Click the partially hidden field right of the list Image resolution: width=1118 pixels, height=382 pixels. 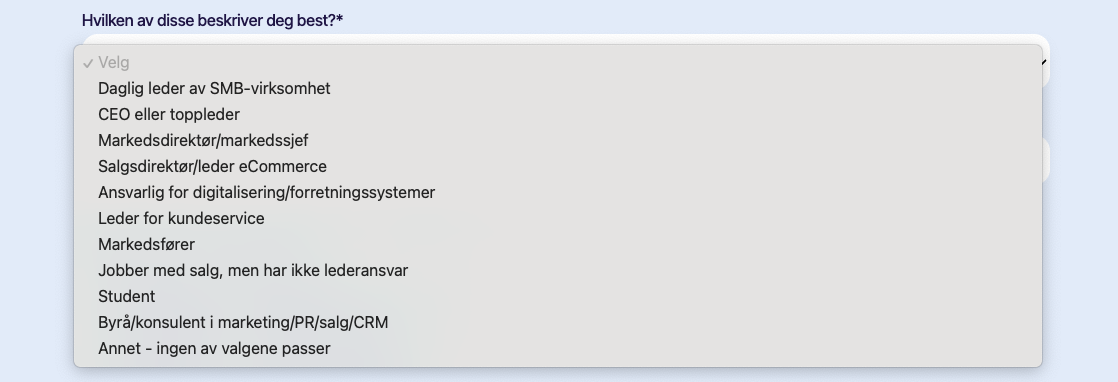pos(1046,160)
